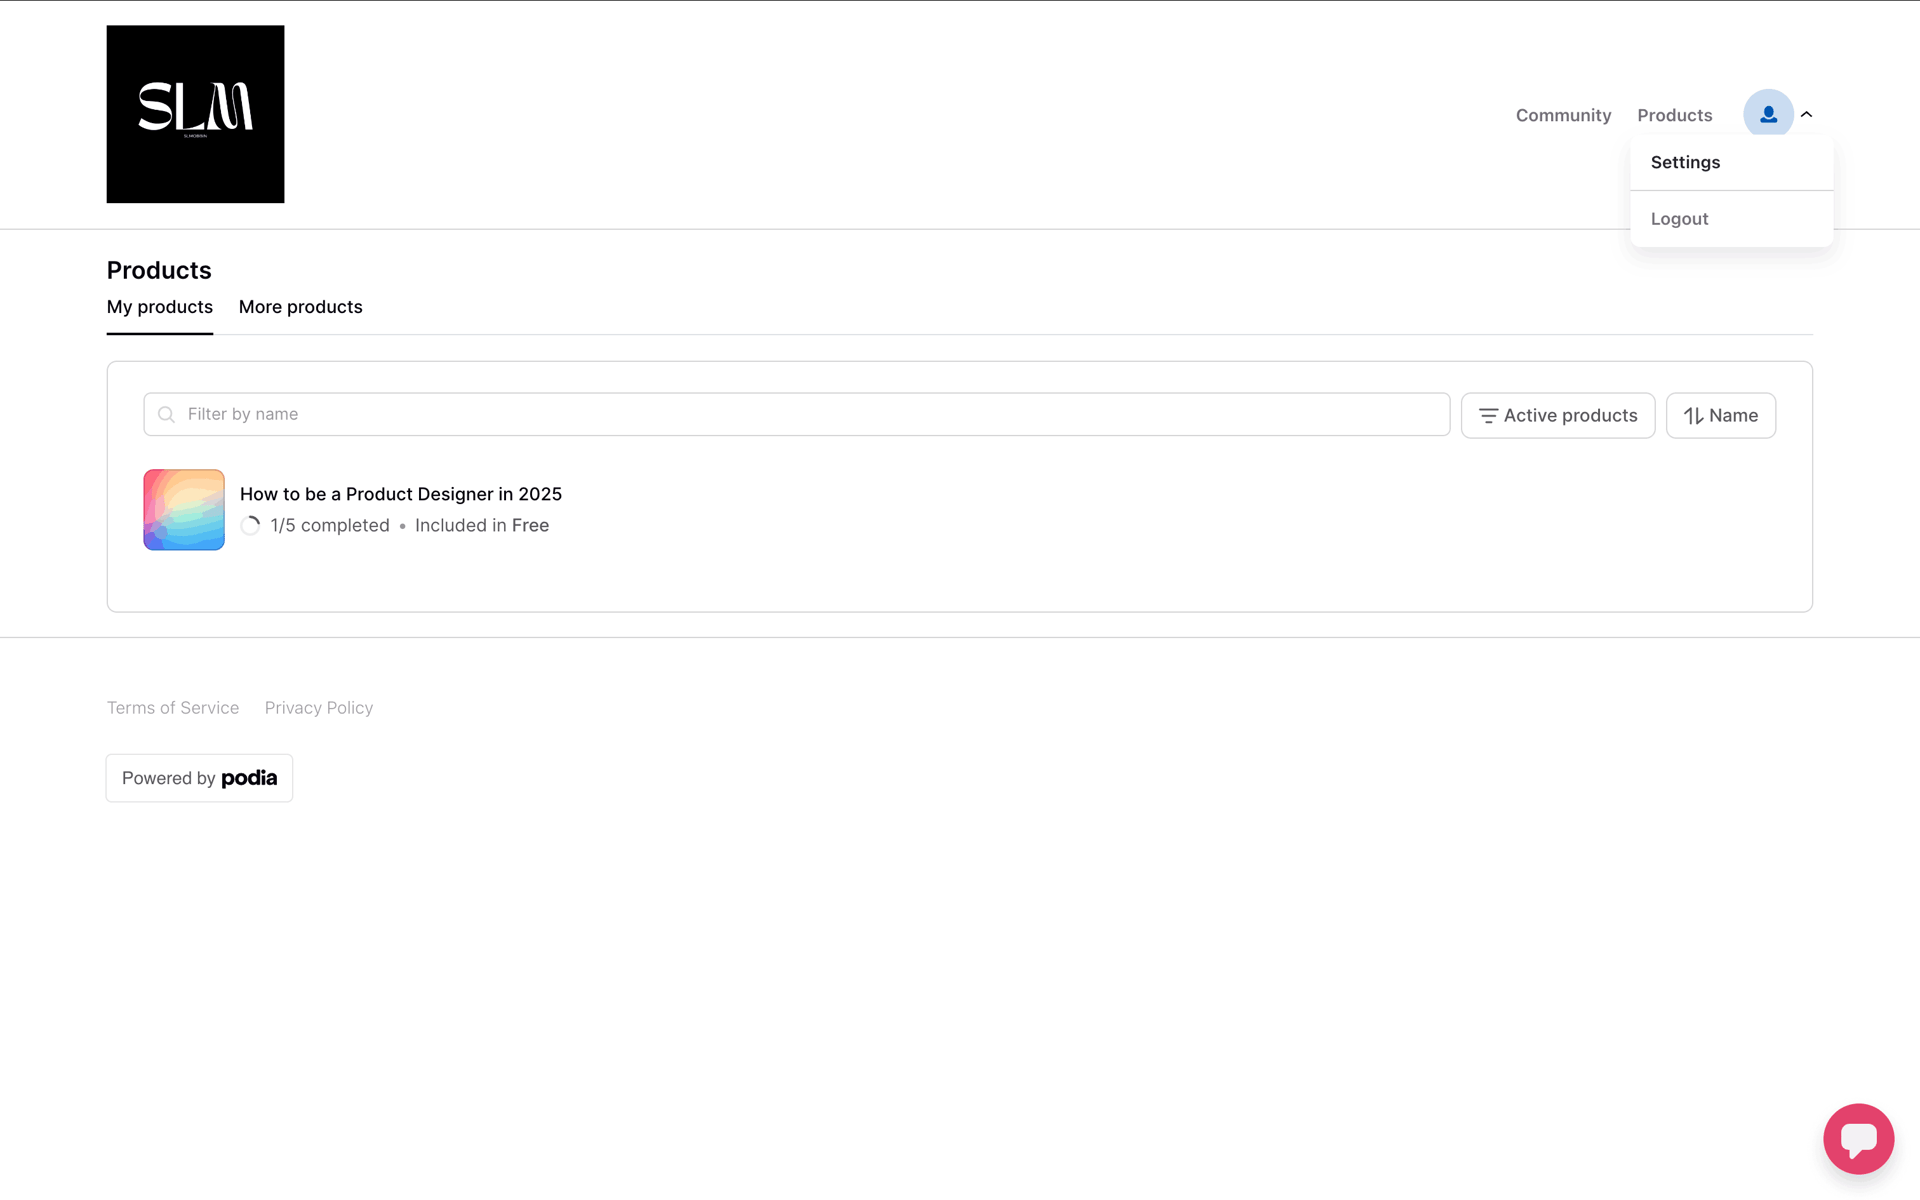Screen dimensions: 1920x1200
Task: Click the Products page heading
Action: (159, 270)
